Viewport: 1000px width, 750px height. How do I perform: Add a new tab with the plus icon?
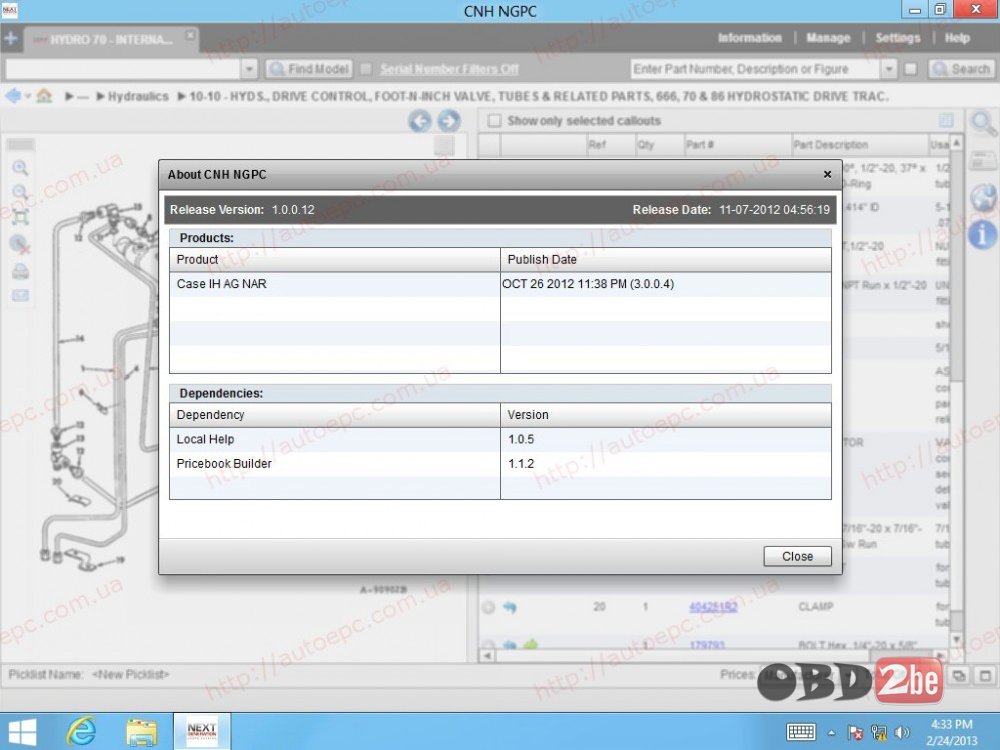tap(10, 38)
